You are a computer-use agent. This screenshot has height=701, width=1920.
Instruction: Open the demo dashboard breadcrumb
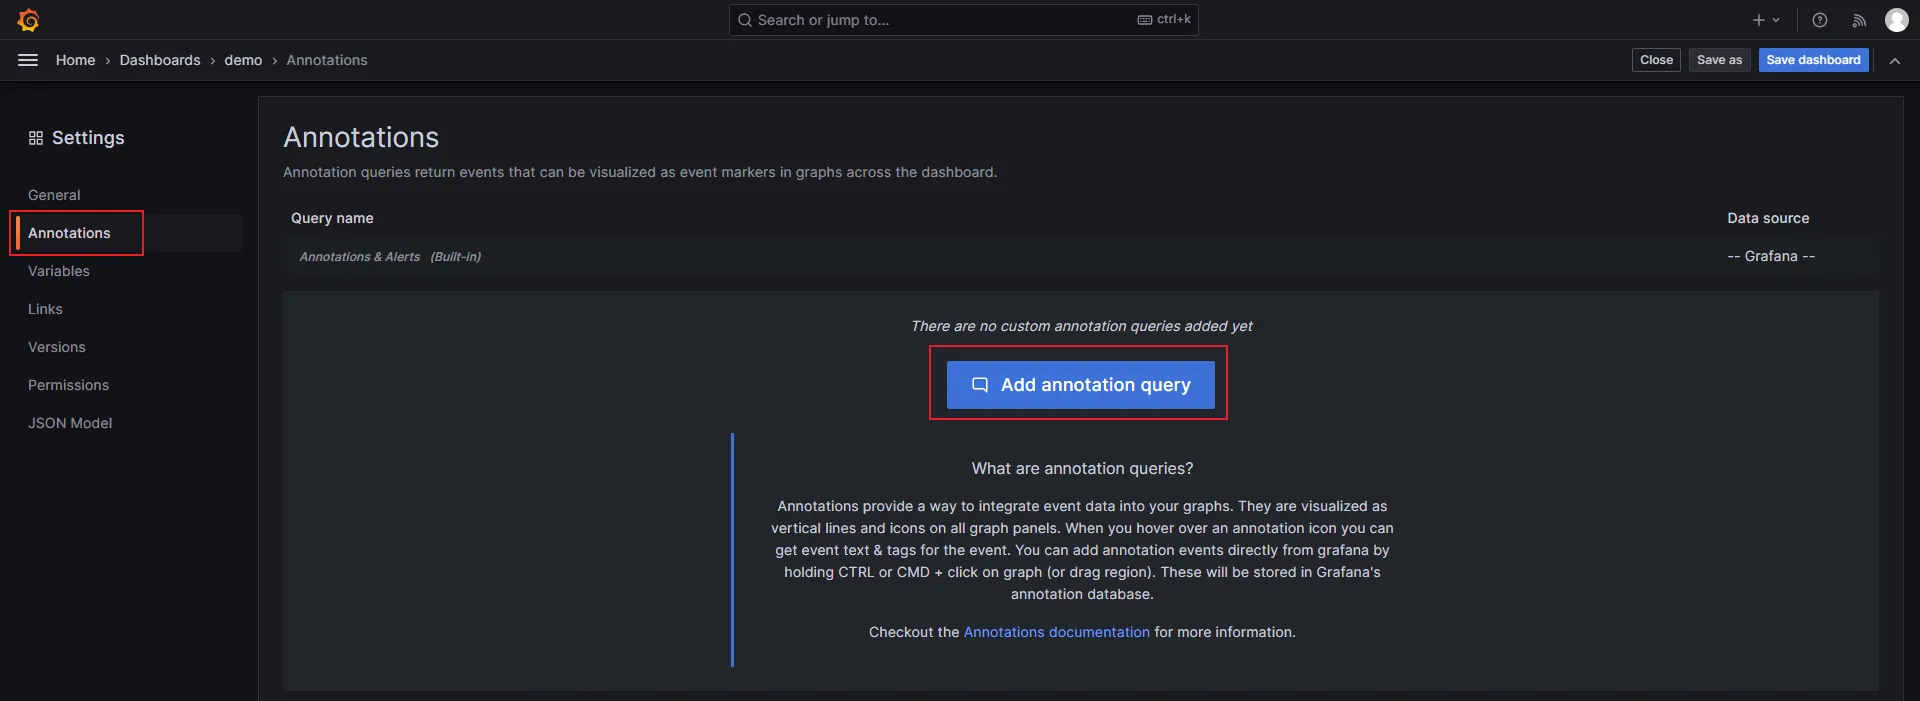(x=243, y=60)
